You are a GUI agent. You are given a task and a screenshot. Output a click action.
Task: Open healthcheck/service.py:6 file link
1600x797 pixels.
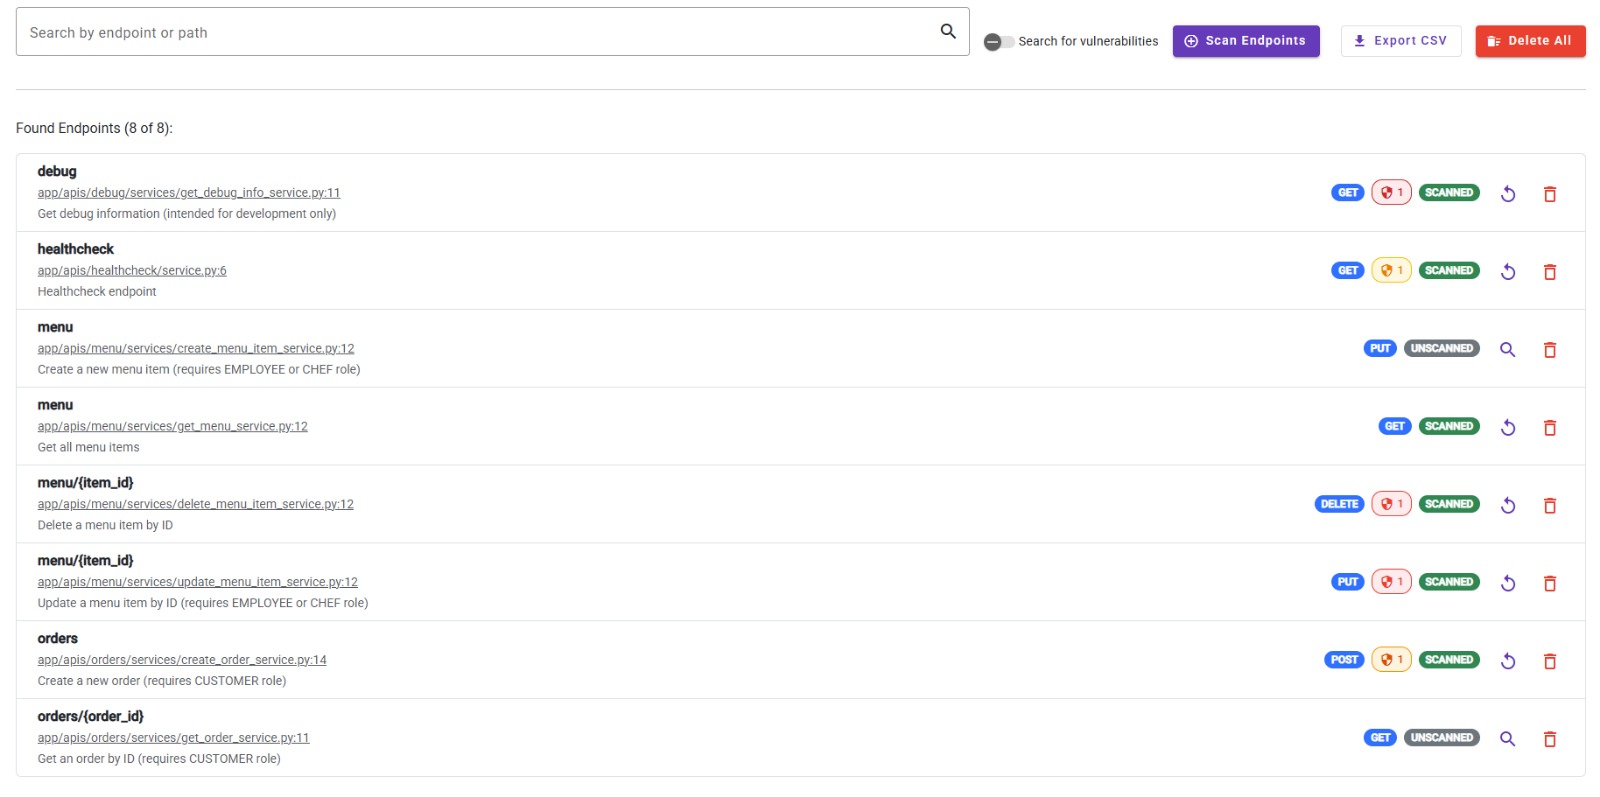pos(132,271)
